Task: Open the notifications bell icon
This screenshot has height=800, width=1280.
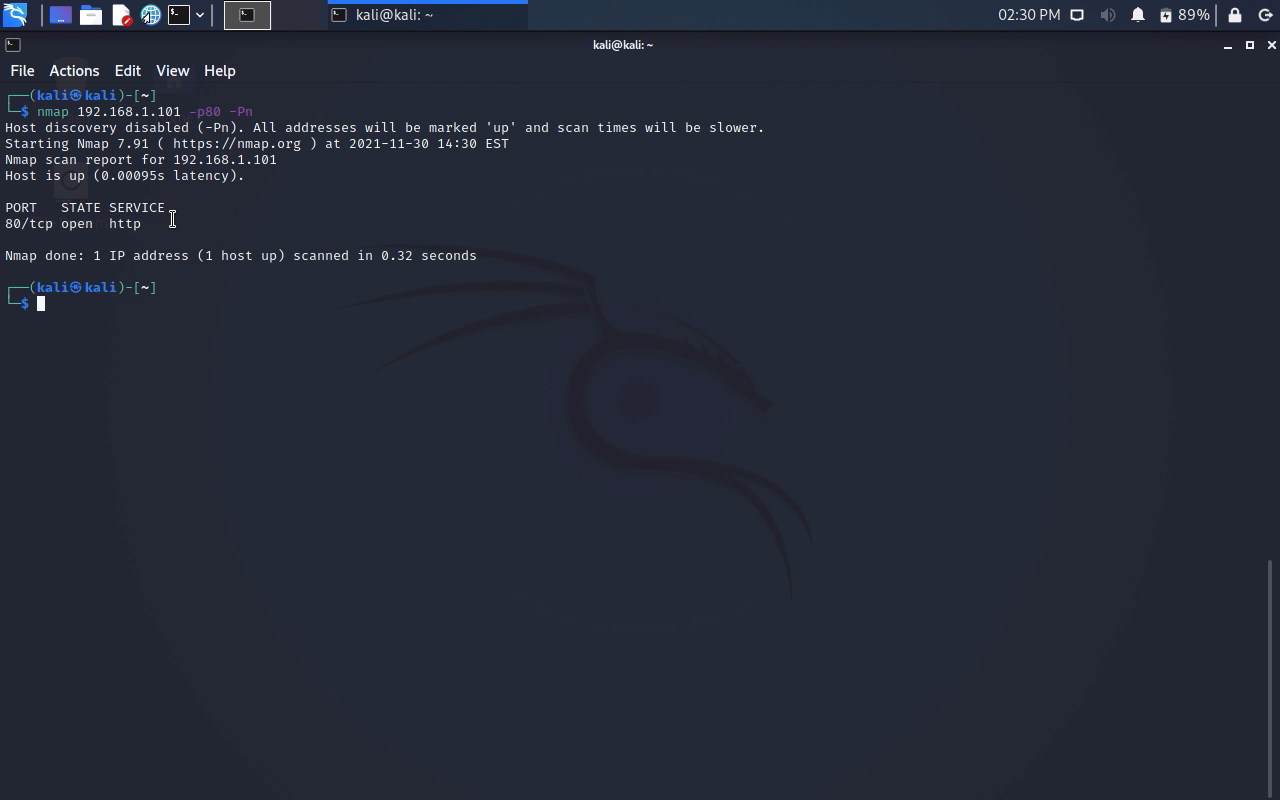Action: click(1138, 15)
